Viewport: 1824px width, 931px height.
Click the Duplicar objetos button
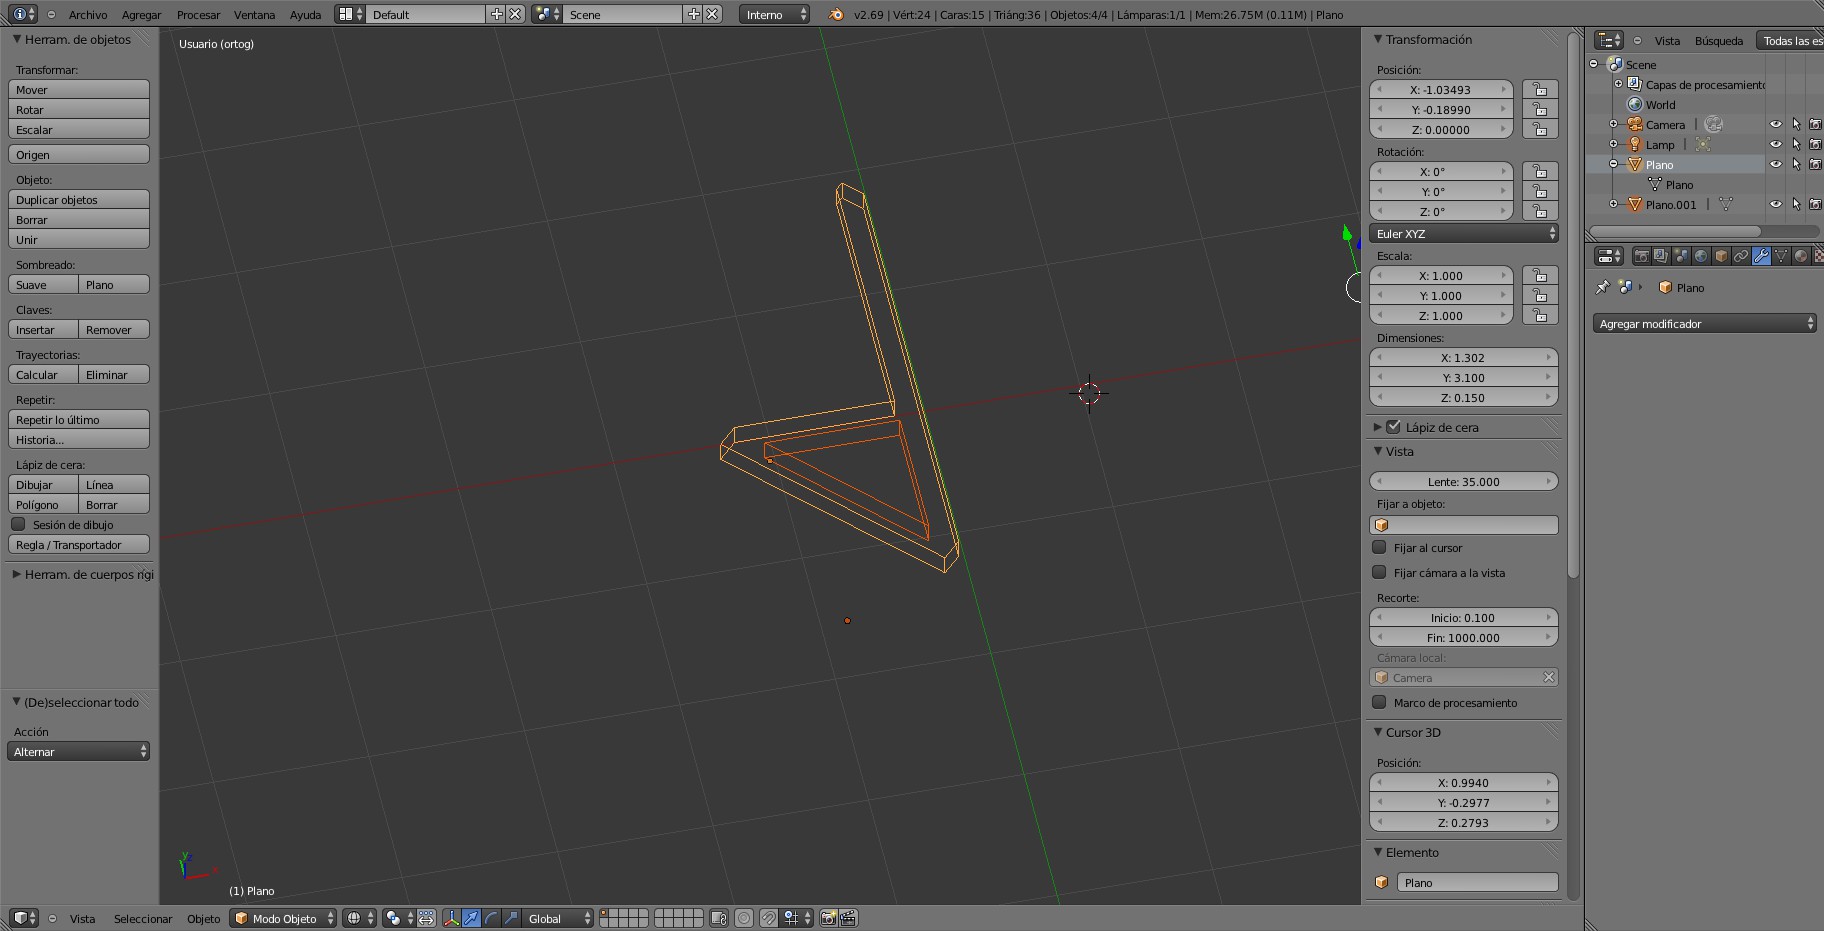click(x=79, y=199)
